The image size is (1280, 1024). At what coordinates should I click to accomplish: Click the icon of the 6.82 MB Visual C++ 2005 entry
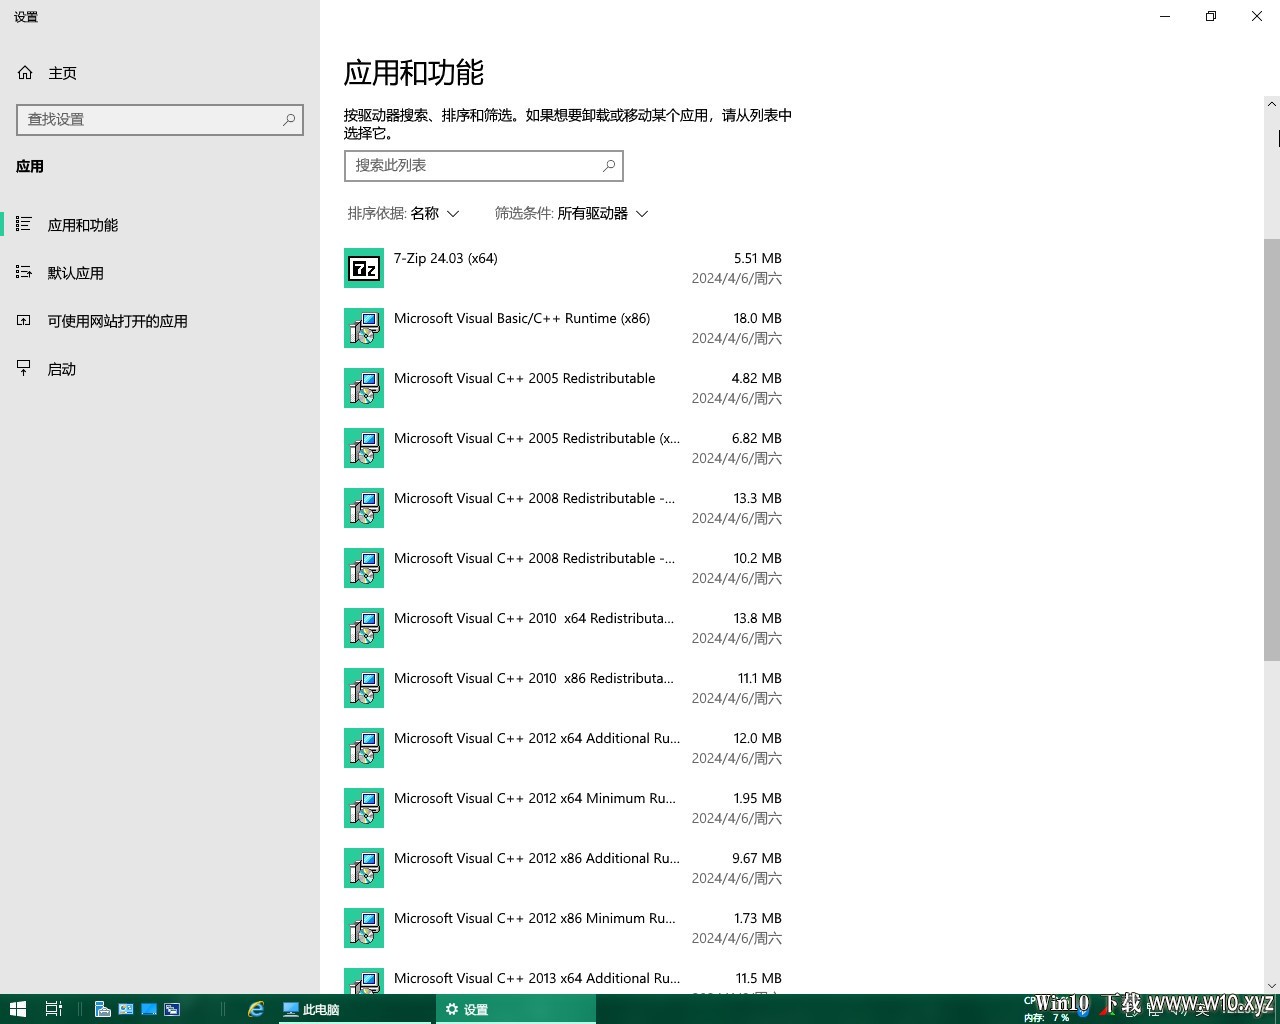point(364,448)
